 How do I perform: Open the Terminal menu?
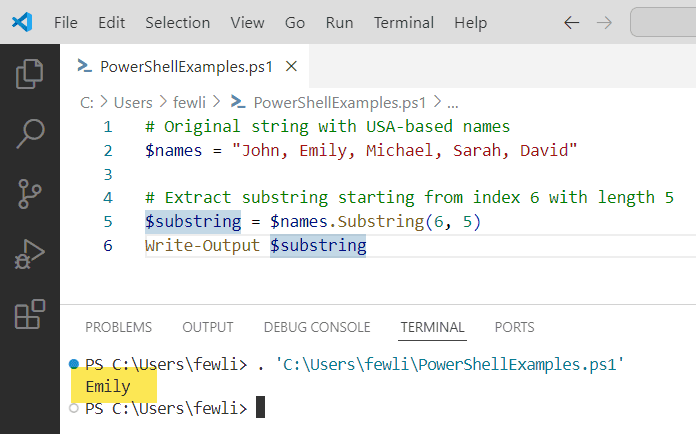[404, 22]
